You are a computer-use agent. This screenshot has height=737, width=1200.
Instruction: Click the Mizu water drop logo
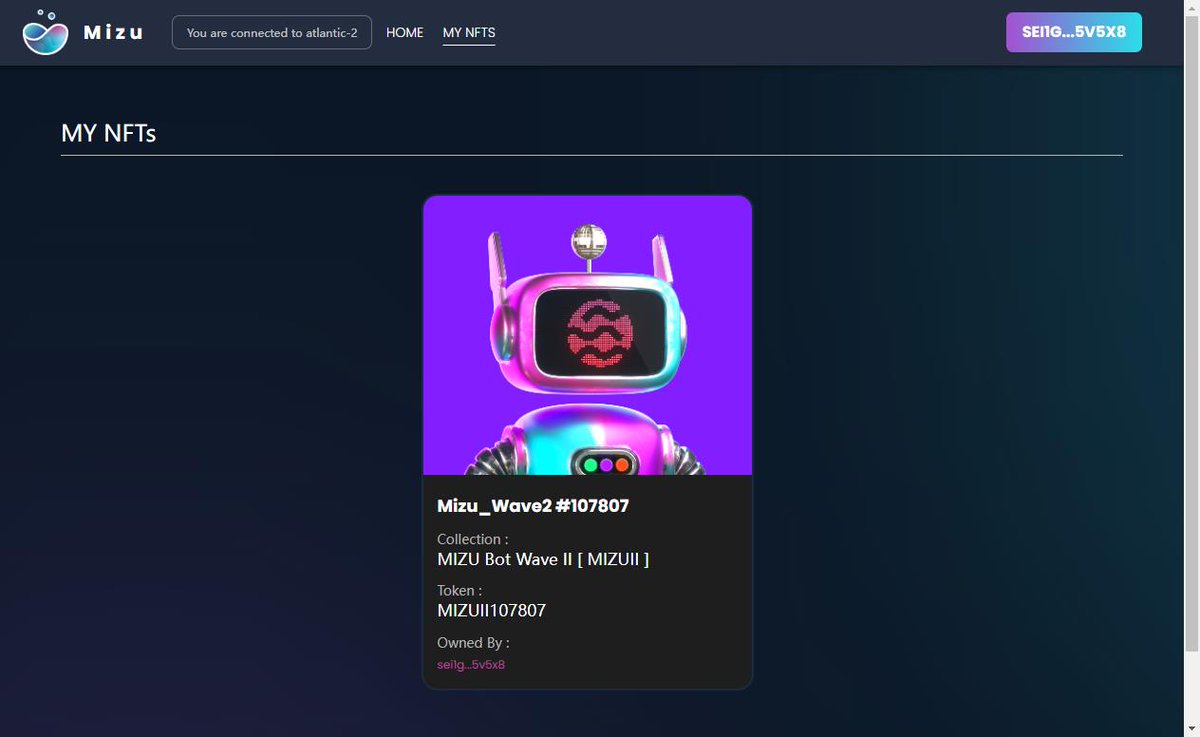click(45, 32)
